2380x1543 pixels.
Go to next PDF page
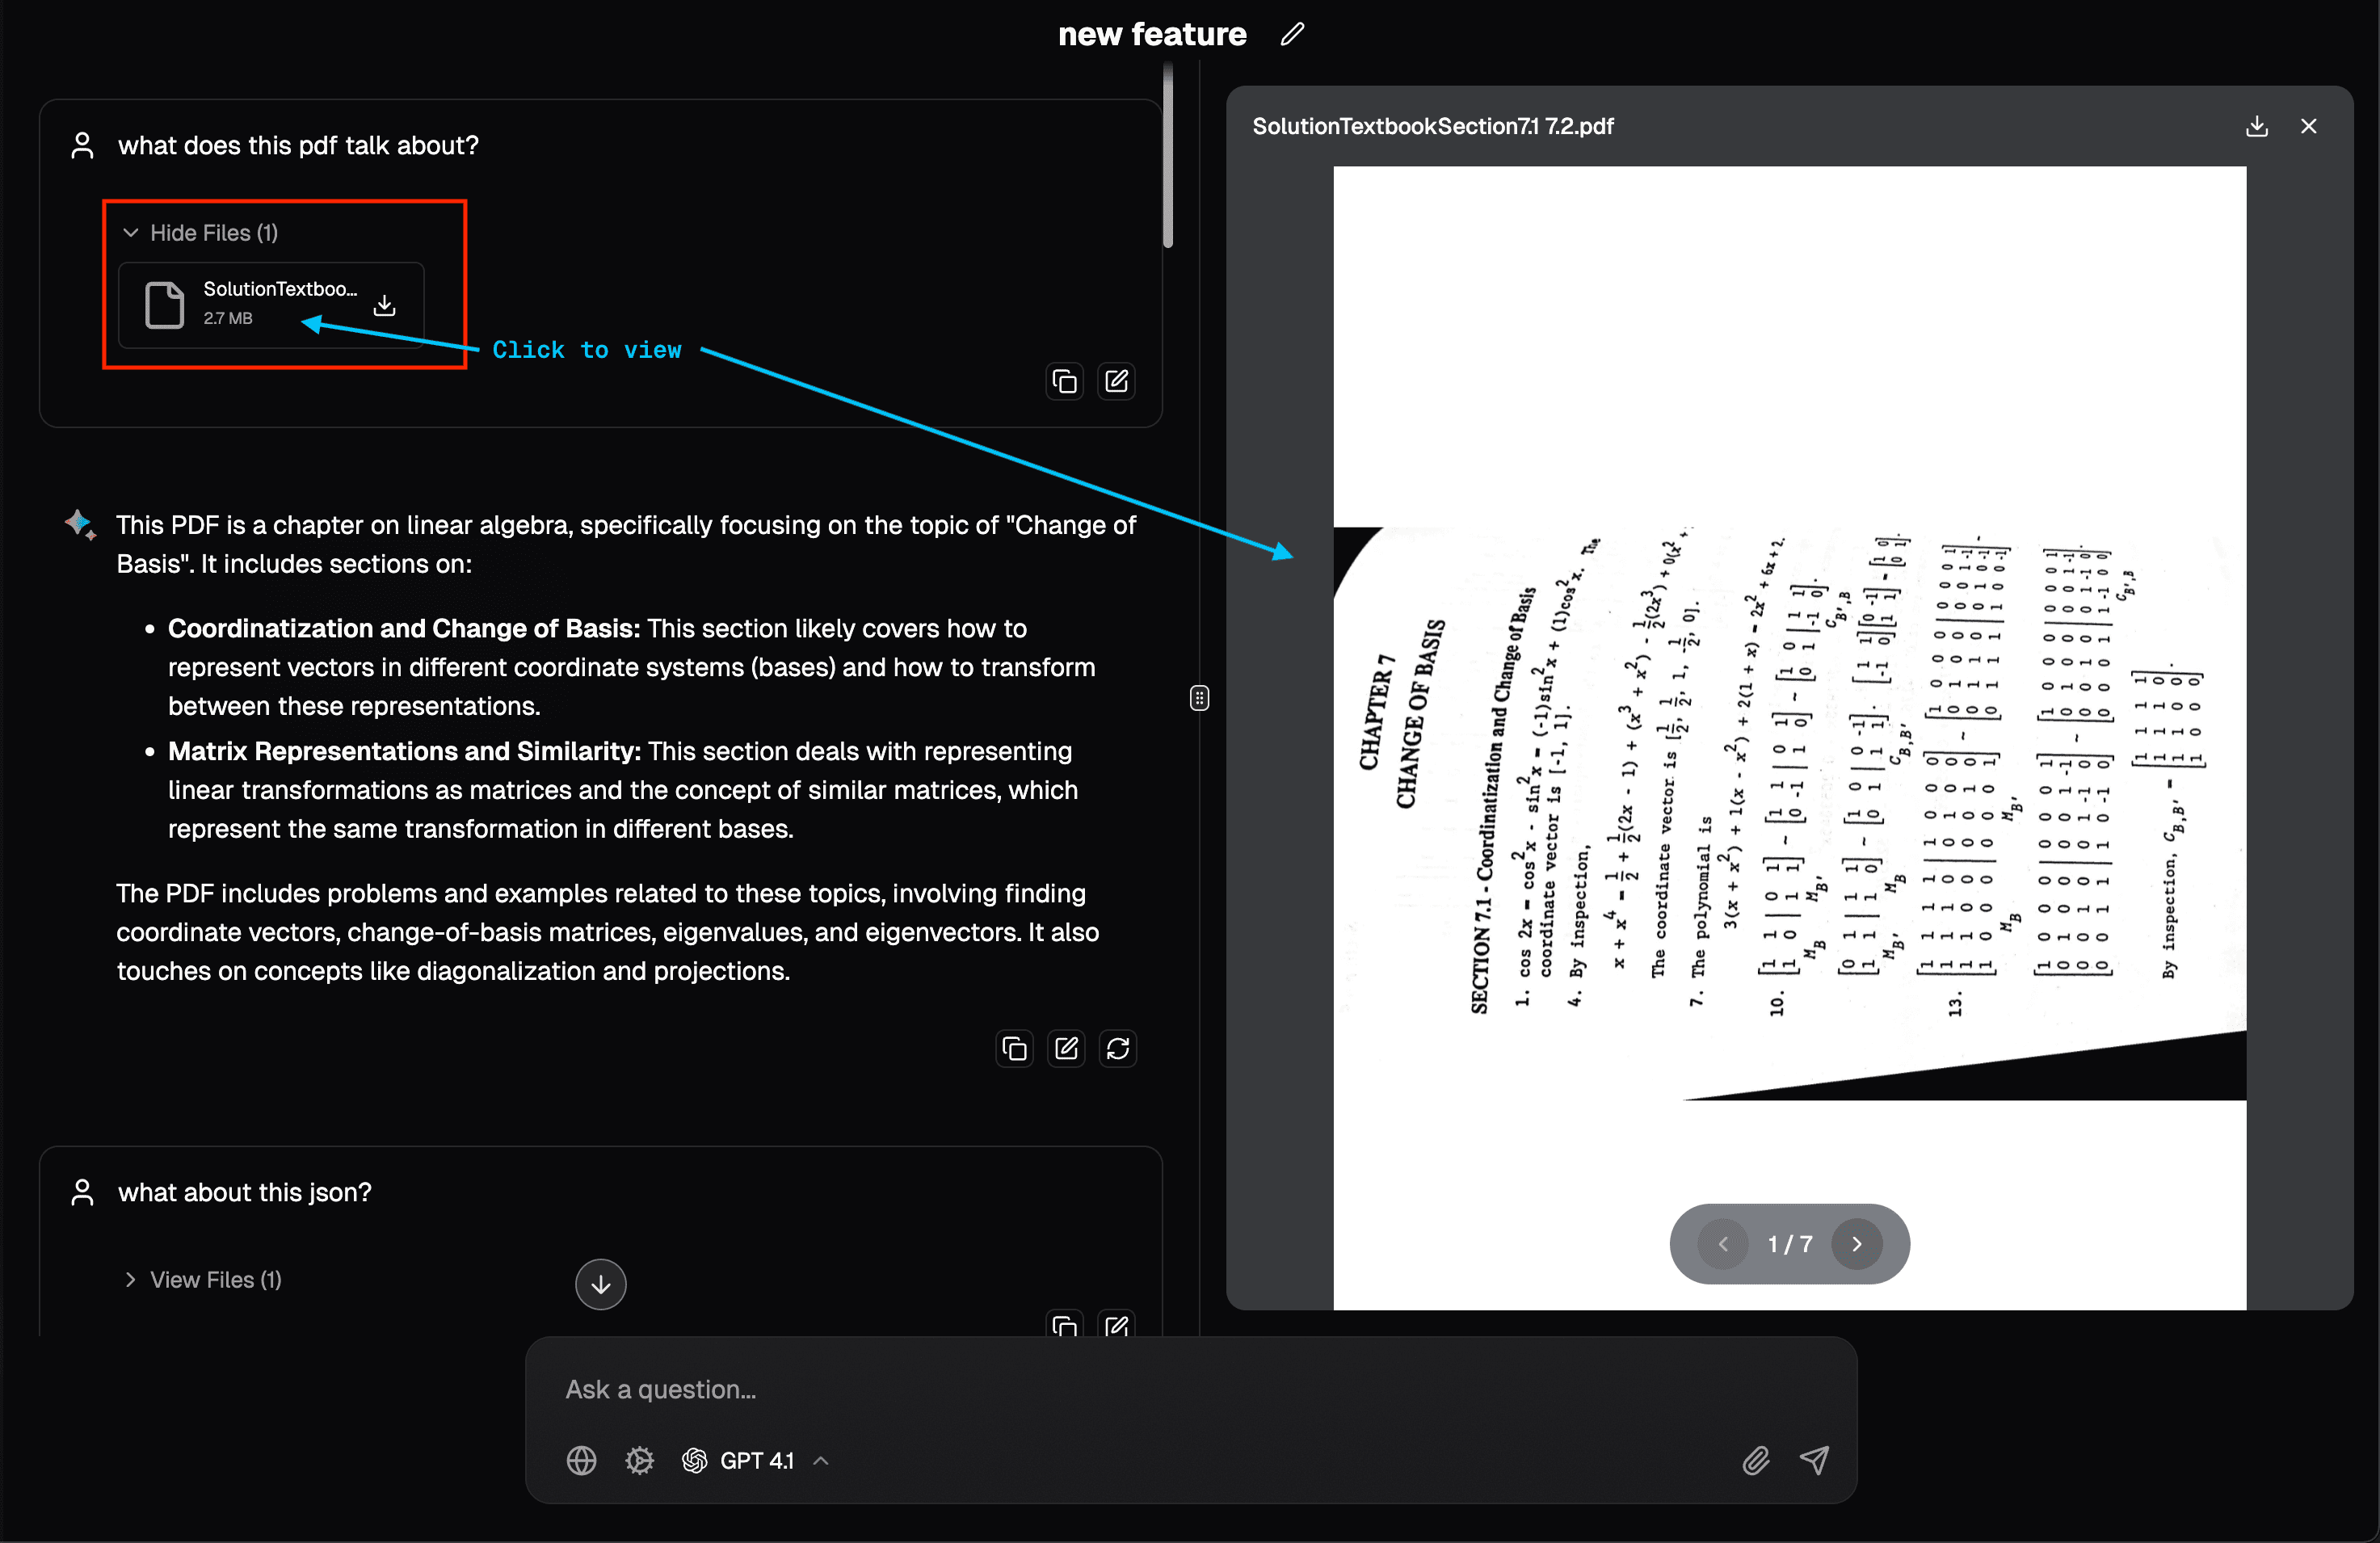1857,1244
